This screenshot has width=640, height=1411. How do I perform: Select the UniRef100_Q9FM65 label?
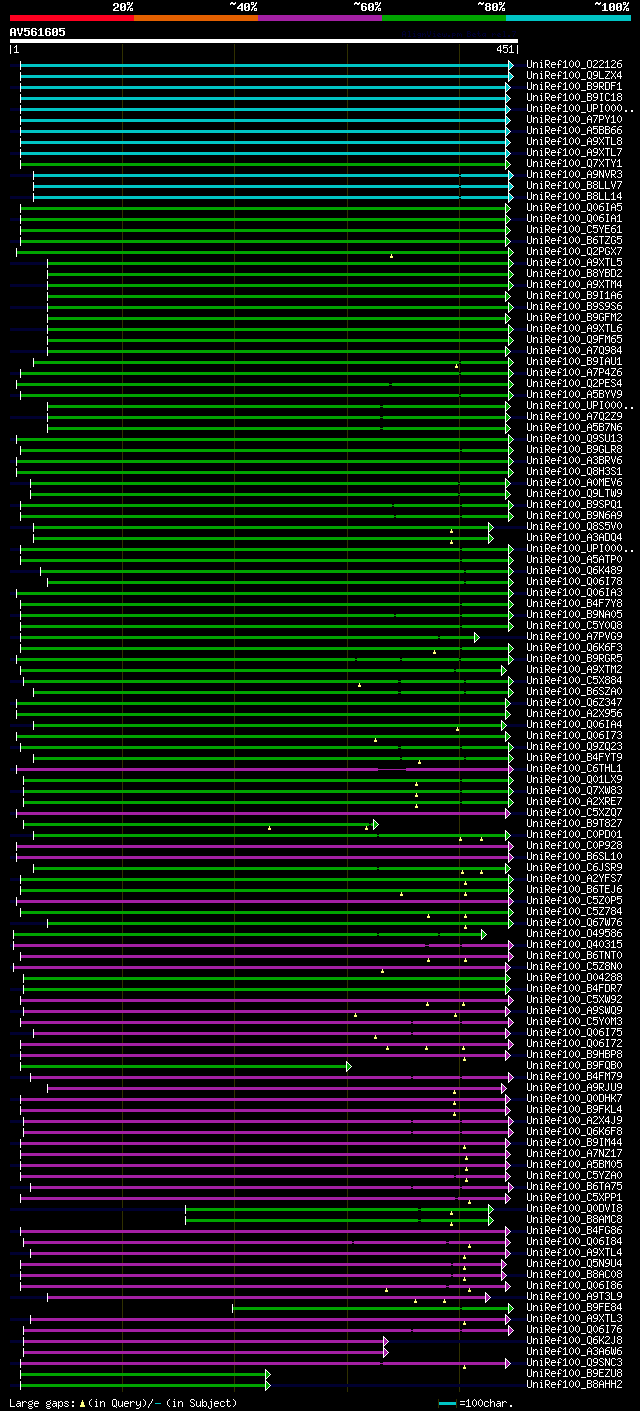coord(574,339)
